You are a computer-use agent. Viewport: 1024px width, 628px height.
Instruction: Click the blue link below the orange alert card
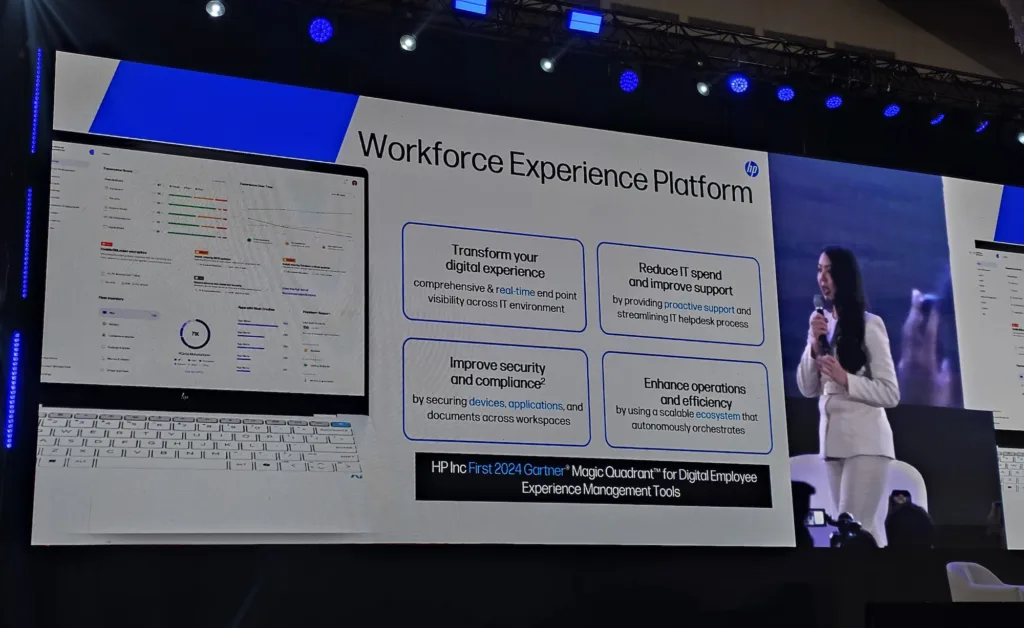pos(298,291)
